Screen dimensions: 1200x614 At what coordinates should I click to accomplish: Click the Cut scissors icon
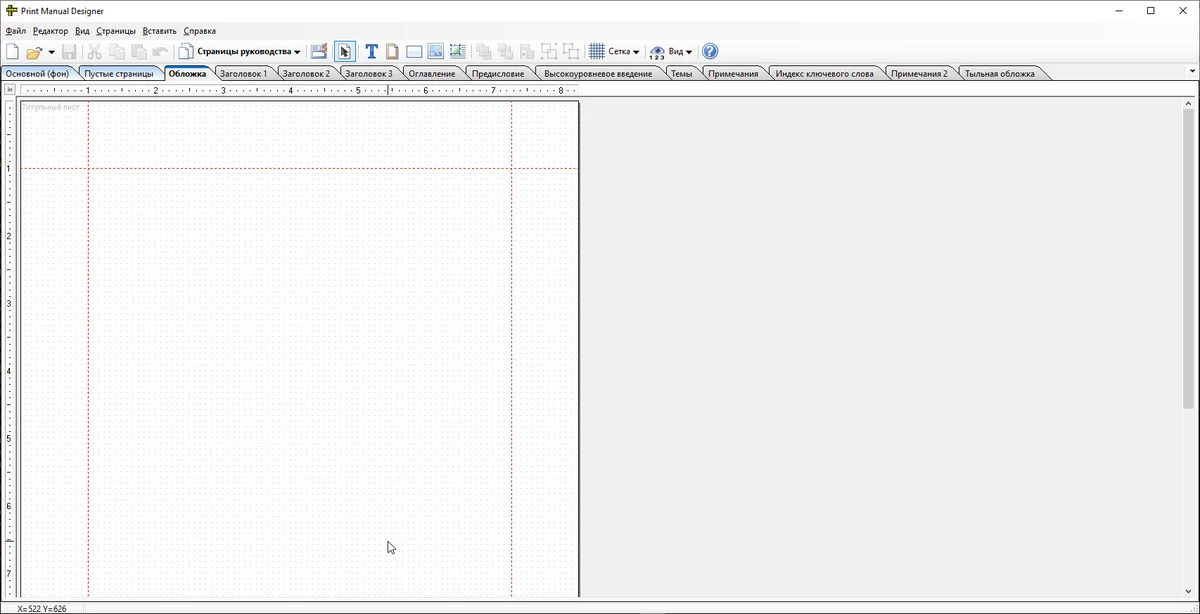click(95, 51)
